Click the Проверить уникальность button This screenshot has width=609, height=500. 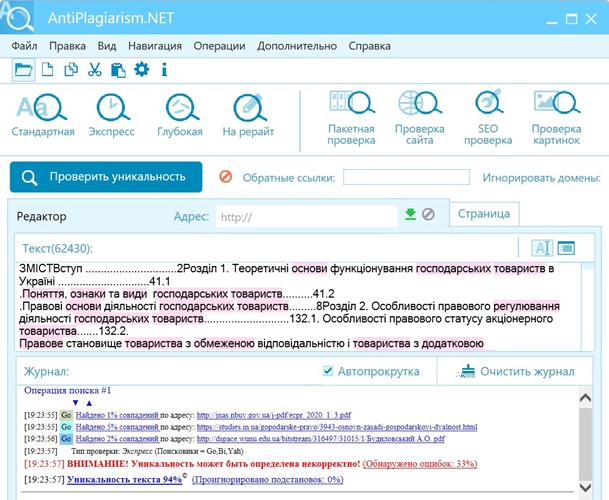click(x=106, y=177)
